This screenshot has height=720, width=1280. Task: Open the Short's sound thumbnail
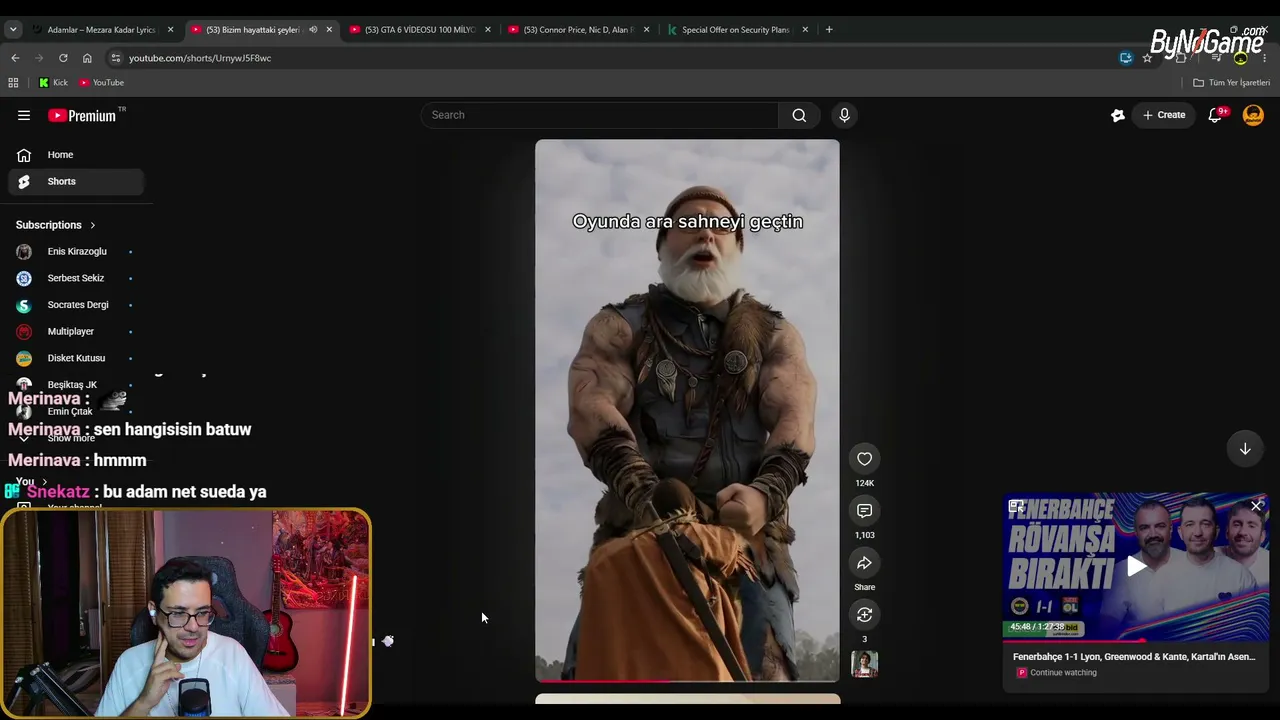pyautogui.click(x=865, y=664)
